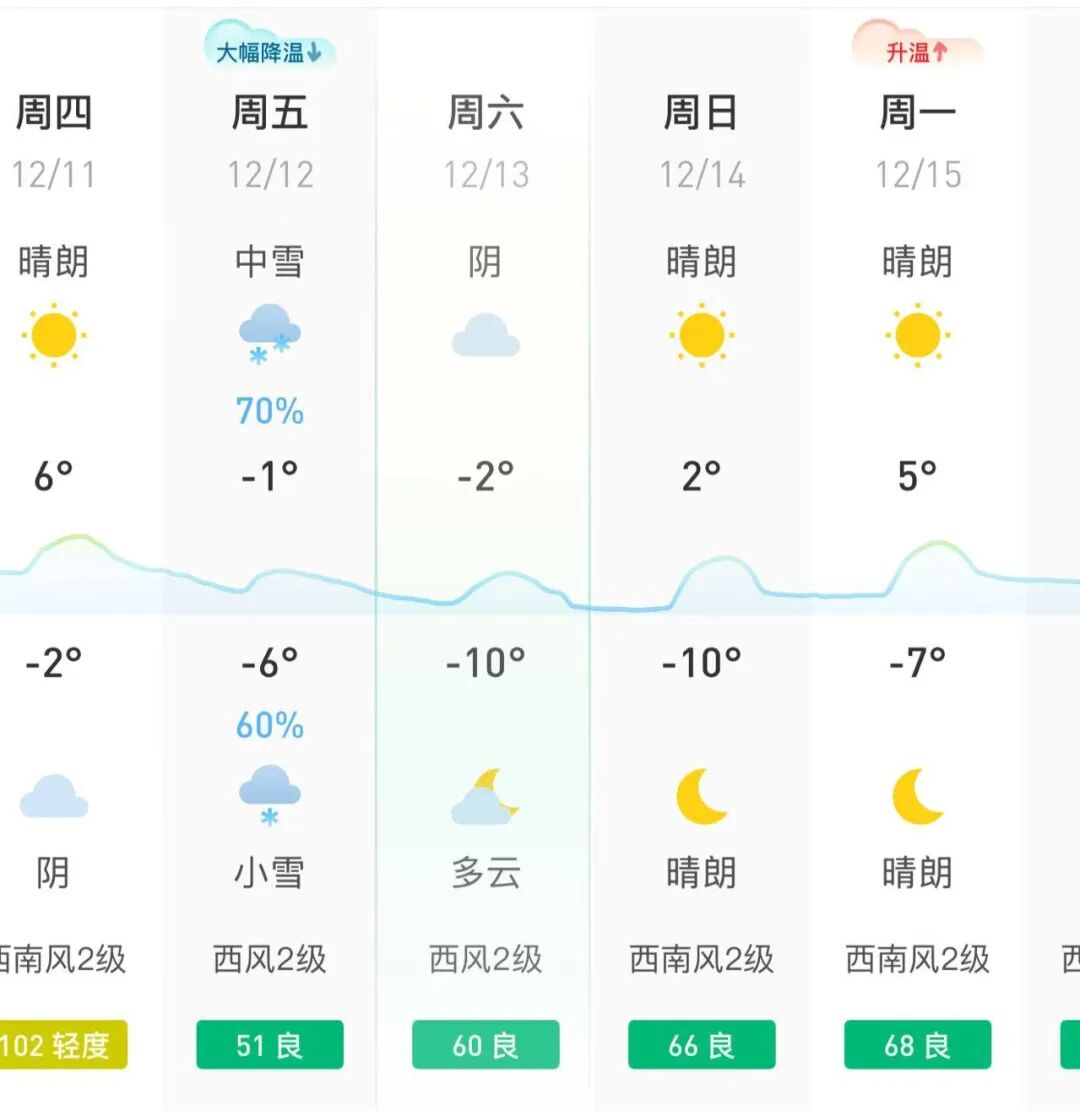The image size is (1080, 1111).
Task: Click Monday's nighttime crescent moon icon
Action: click(917, 796)
